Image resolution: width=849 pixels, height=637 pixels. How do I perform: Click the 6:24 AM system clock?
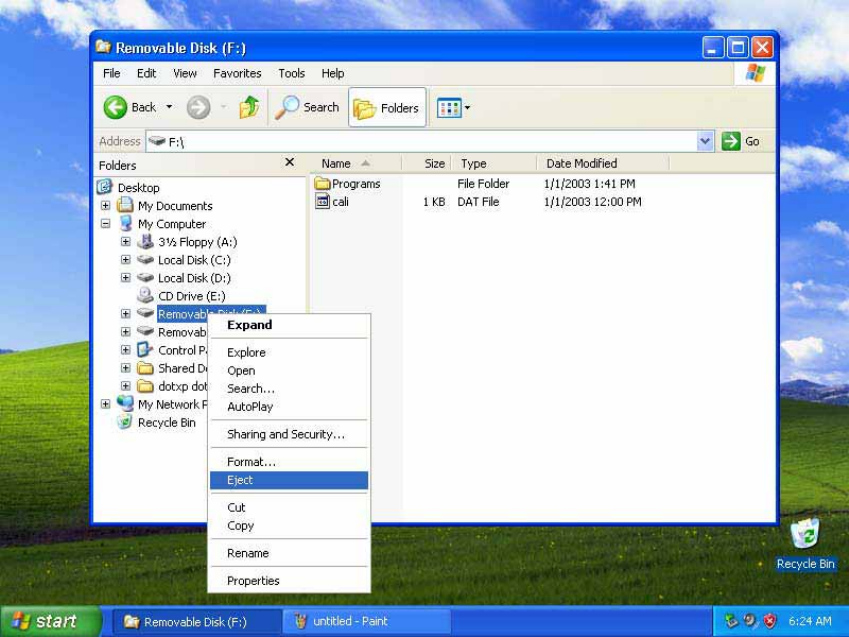tap(809, 621)
